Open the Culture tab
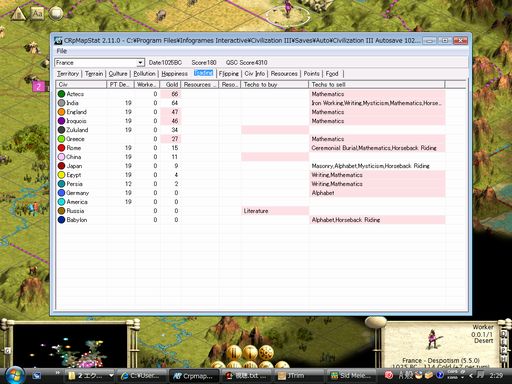This screenshot has height=384, width=512. coord(118,74)
